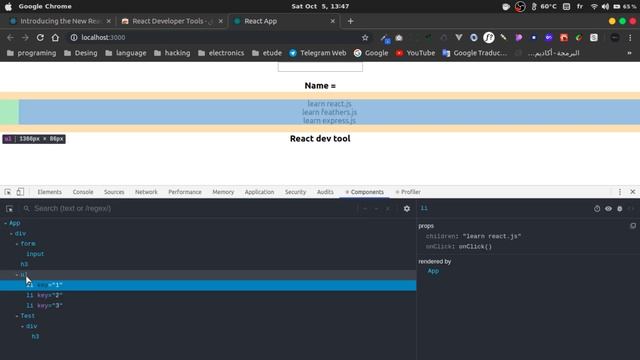Image resolution: width=640 pixels, height=360 pixels.
Task: Click the suspend component stopwatch icon
Action: click(x=597, y=209)
